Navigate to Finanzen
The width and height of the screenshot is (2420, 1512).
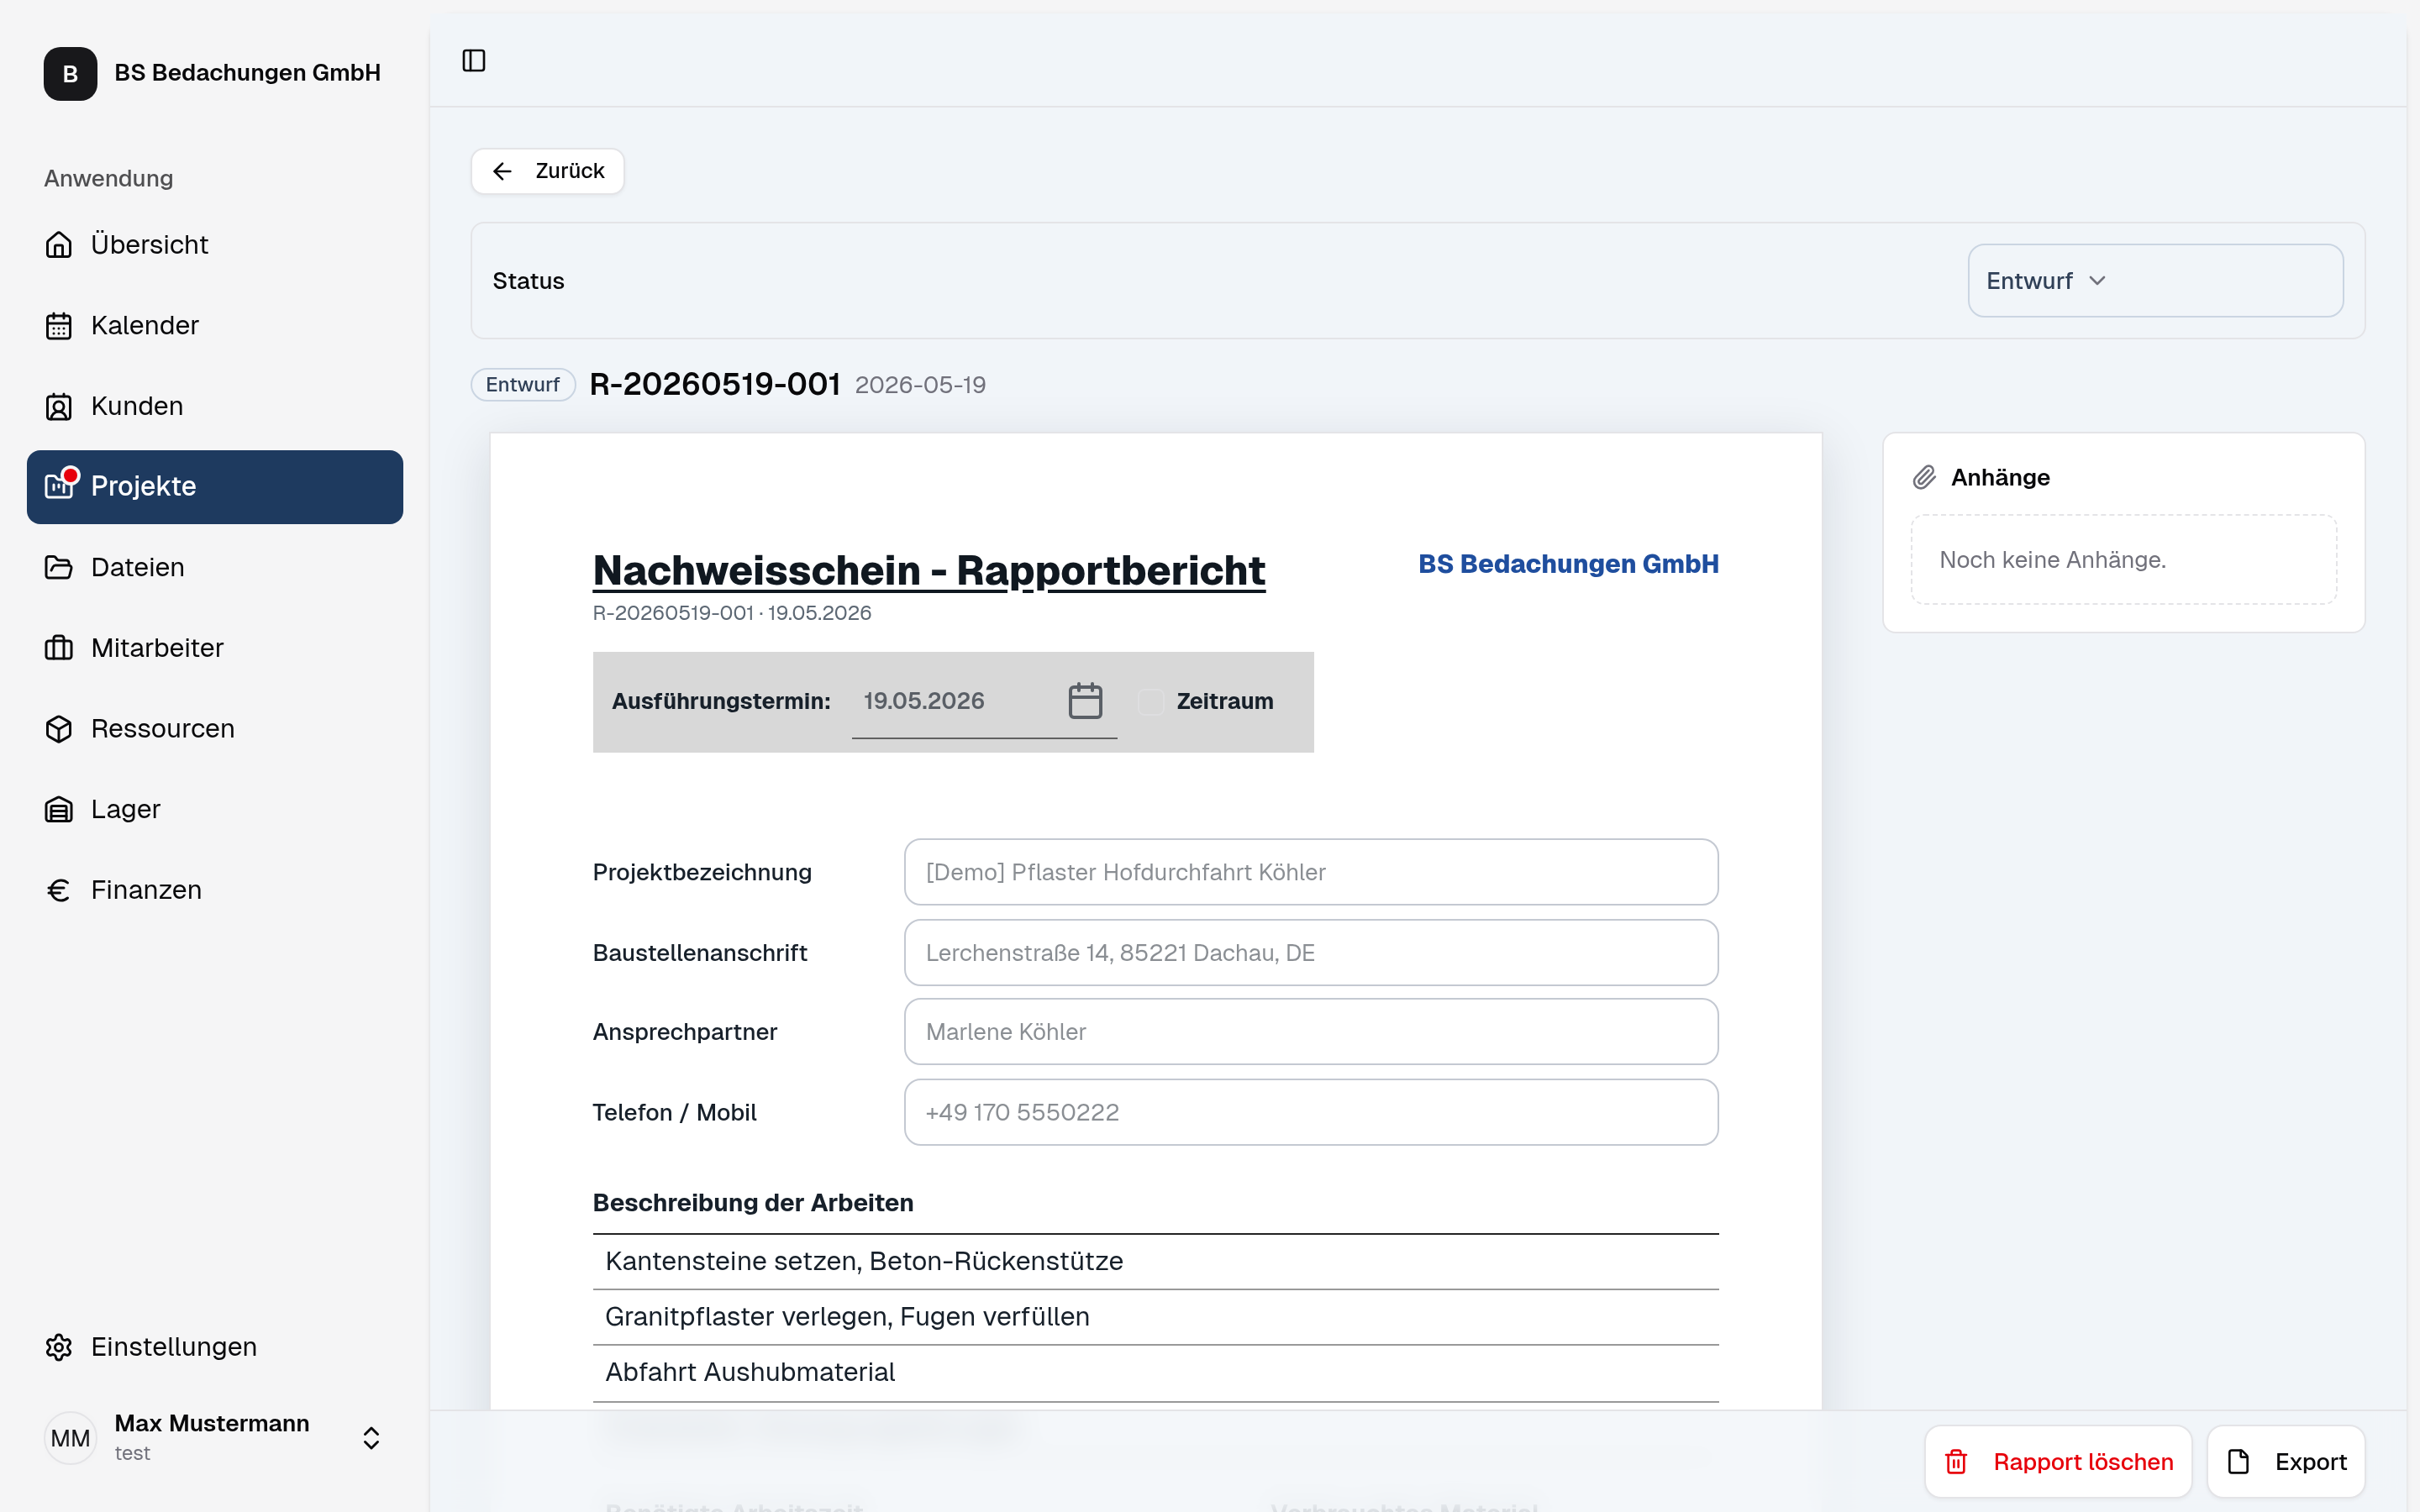(x=215, y=890)
